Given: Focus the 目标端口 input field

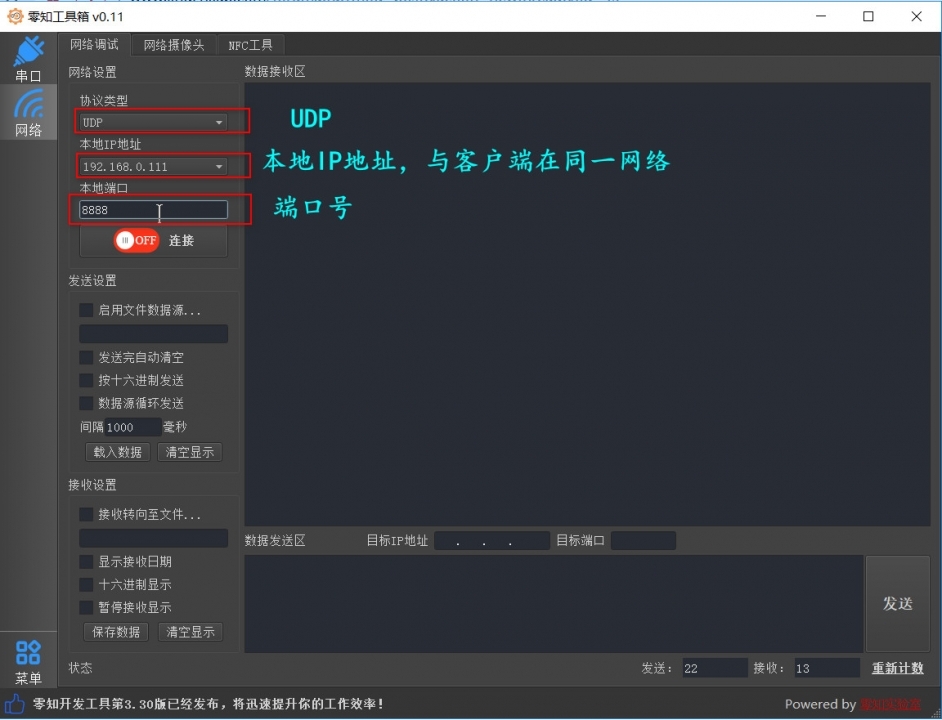Looking at the screenshot, I should (x=643, y=541).
